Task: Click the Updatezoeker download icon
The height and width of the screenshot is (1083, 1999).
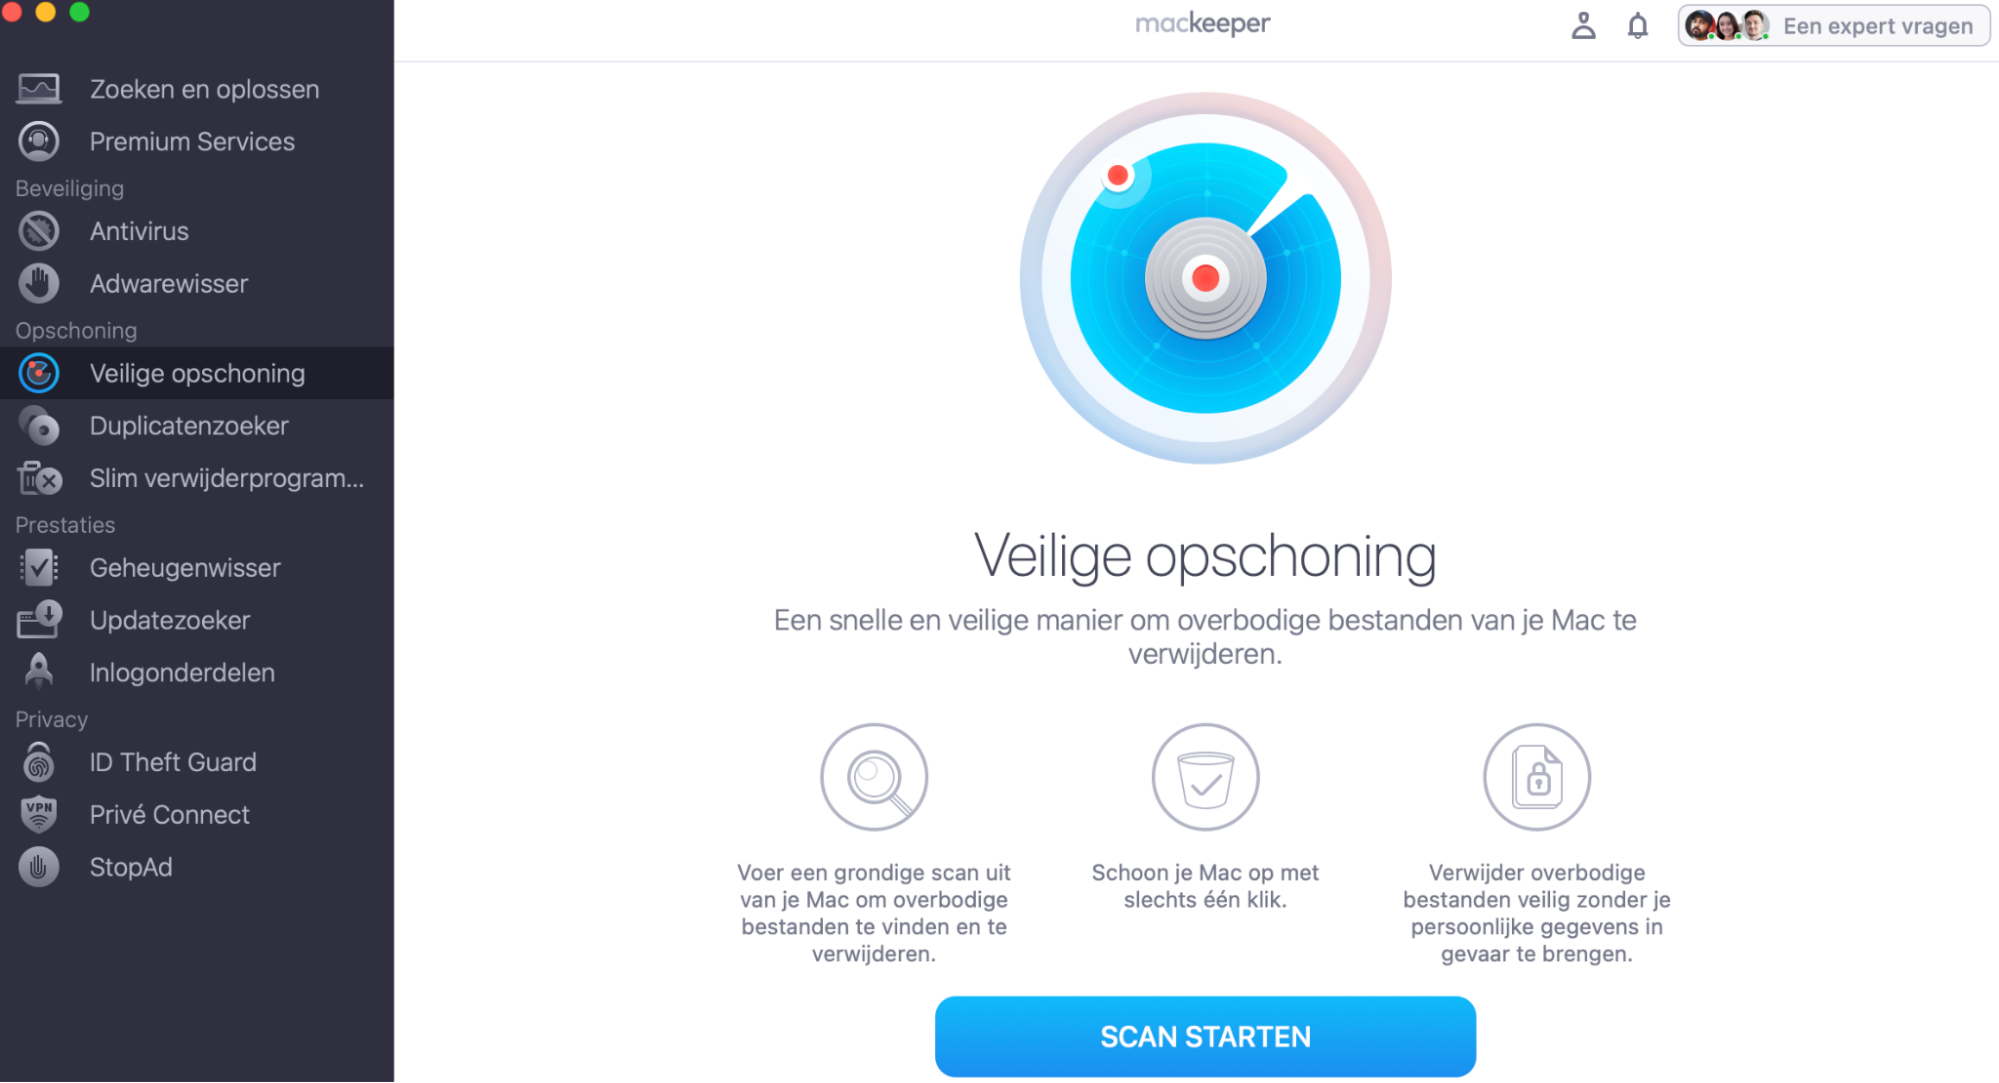Action: pyautogui.click(x=38, y=620)
